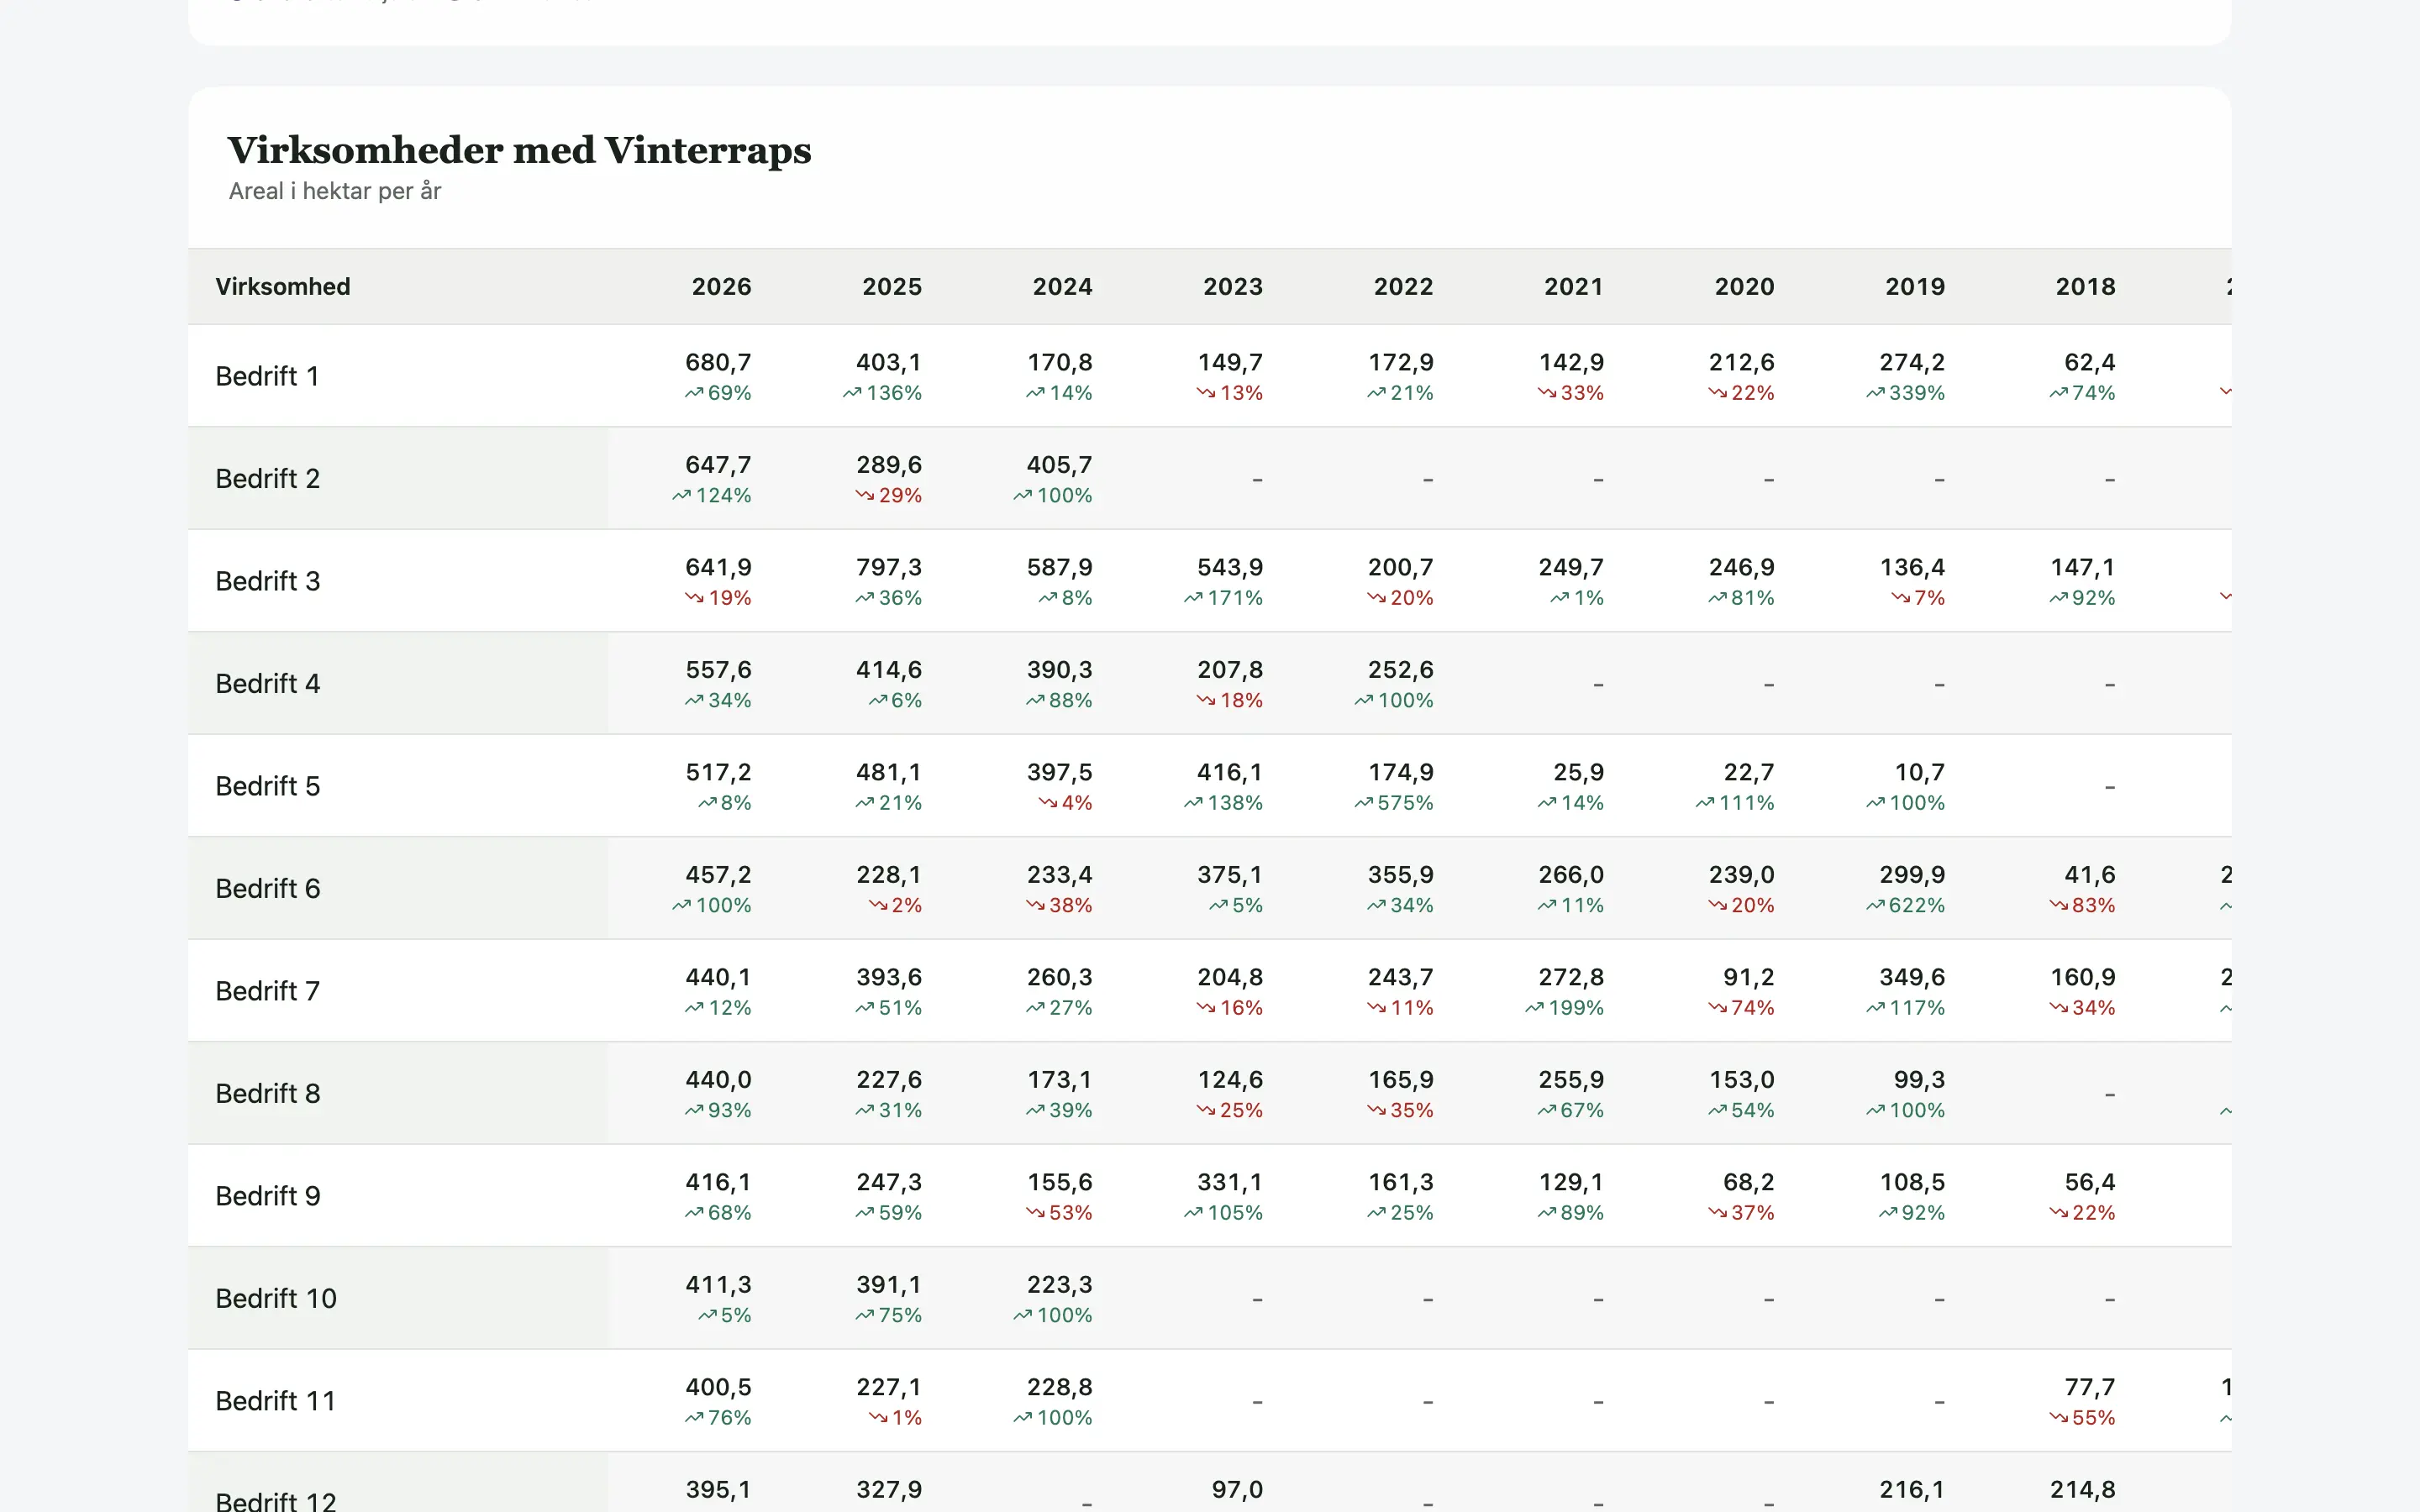Select the 2022 column header
2420x1512 pixels.
[x=1403, y=287]
